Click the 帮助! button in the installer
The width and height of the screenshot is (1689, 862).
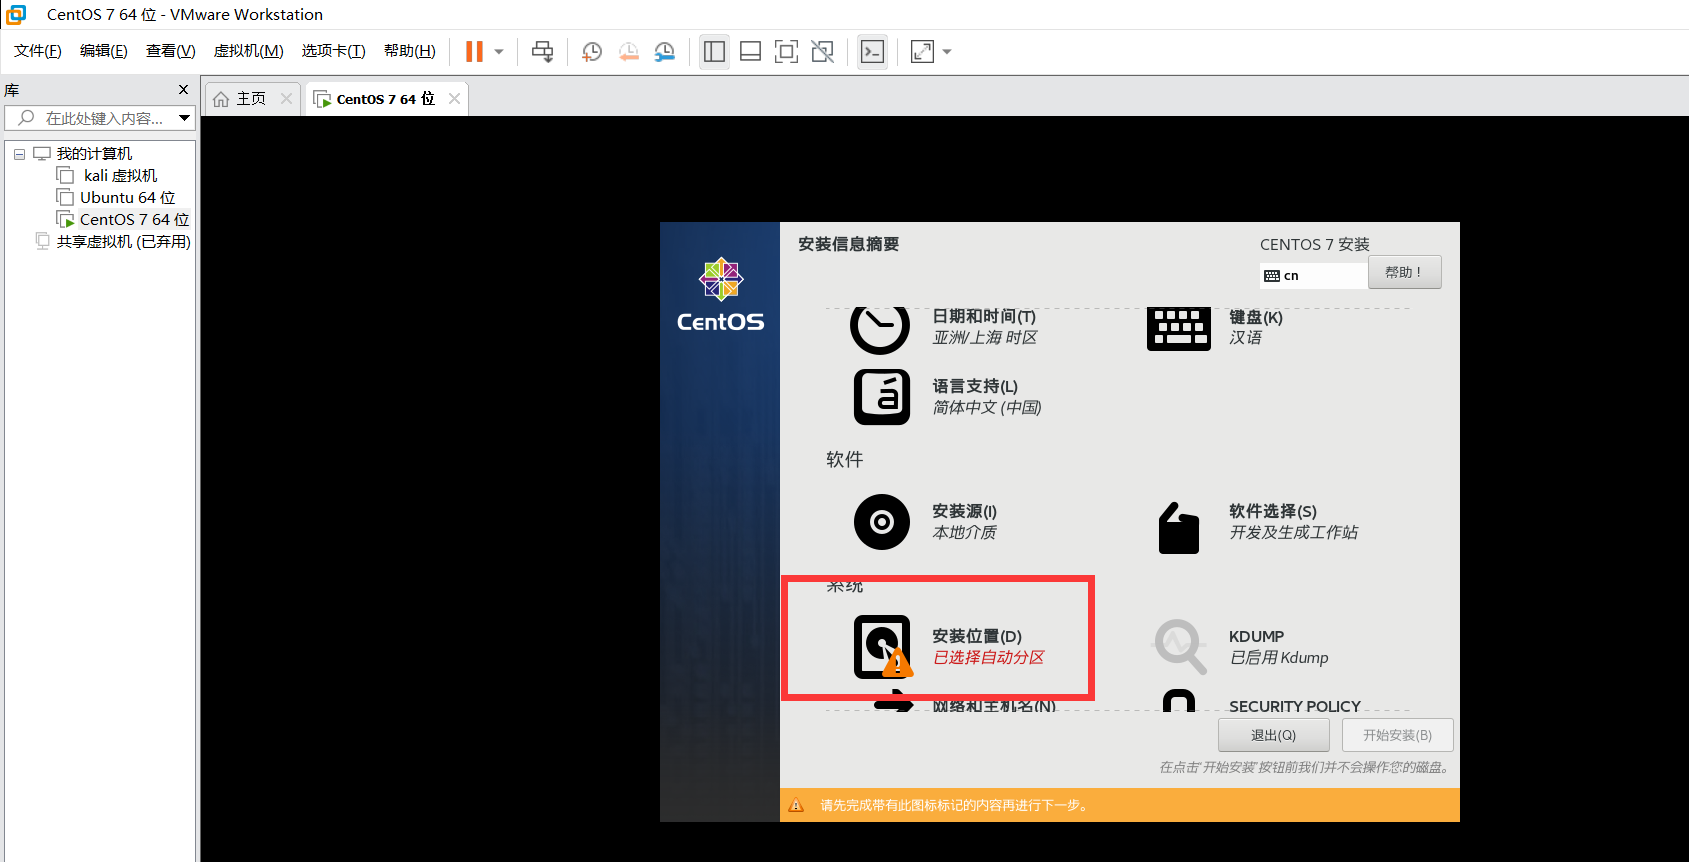point(1404,272)
